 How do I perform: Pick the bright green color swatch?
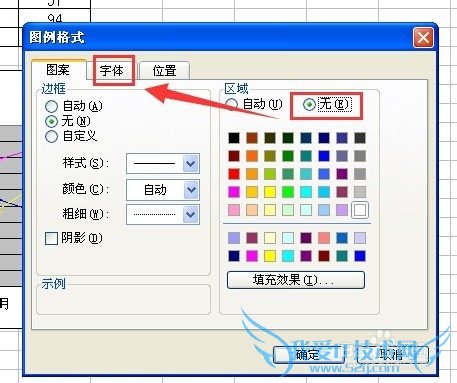click(288, 192)
